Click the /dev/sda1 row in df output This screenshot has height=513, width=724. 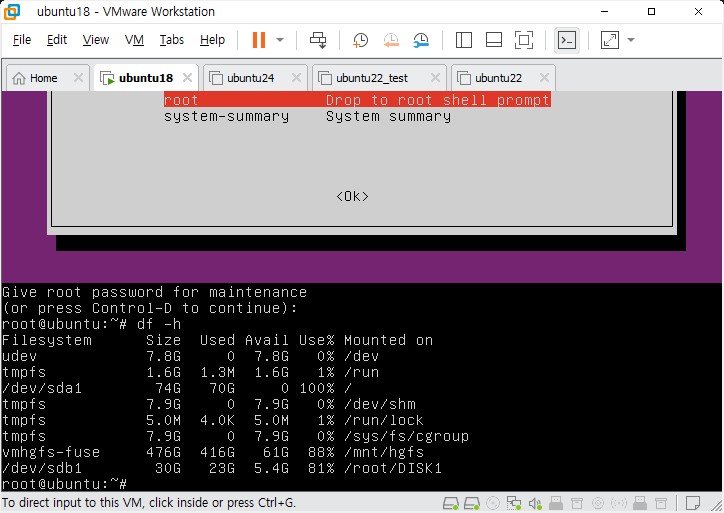(x=177, y=388)
